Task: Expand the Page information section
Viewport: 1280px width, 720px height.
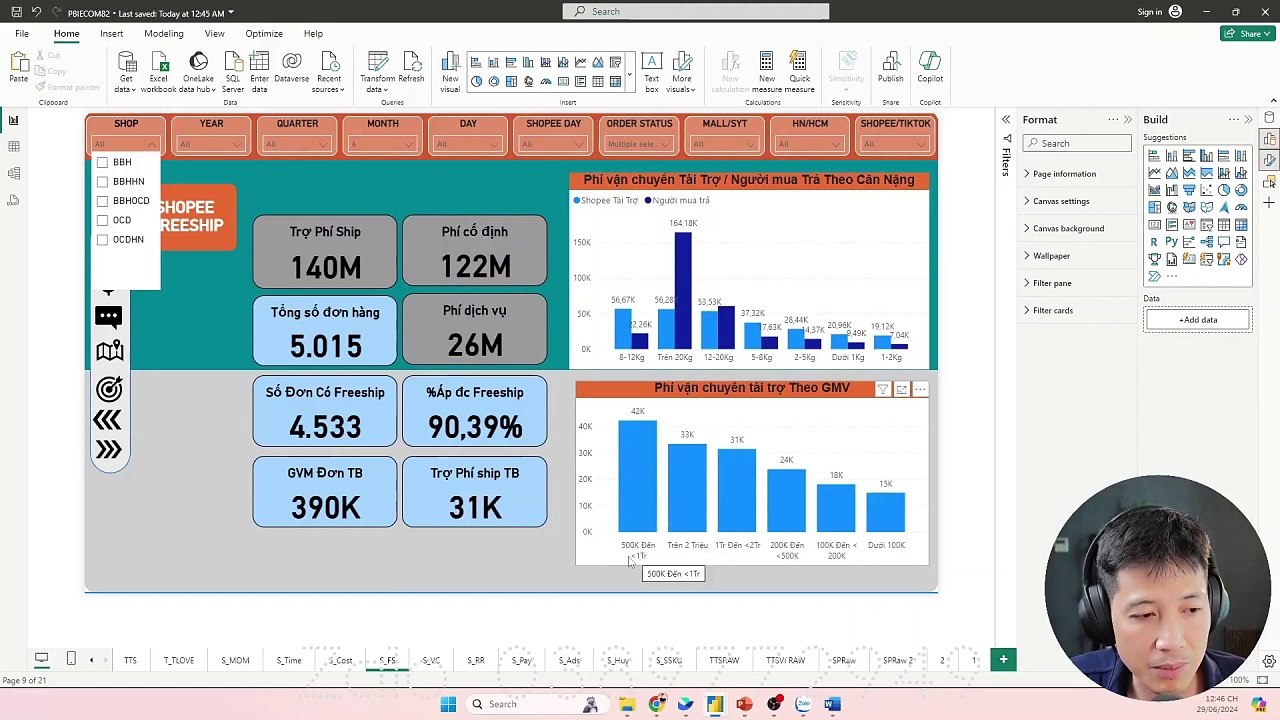Action: pyautogui.click(x=1065, y=174)
